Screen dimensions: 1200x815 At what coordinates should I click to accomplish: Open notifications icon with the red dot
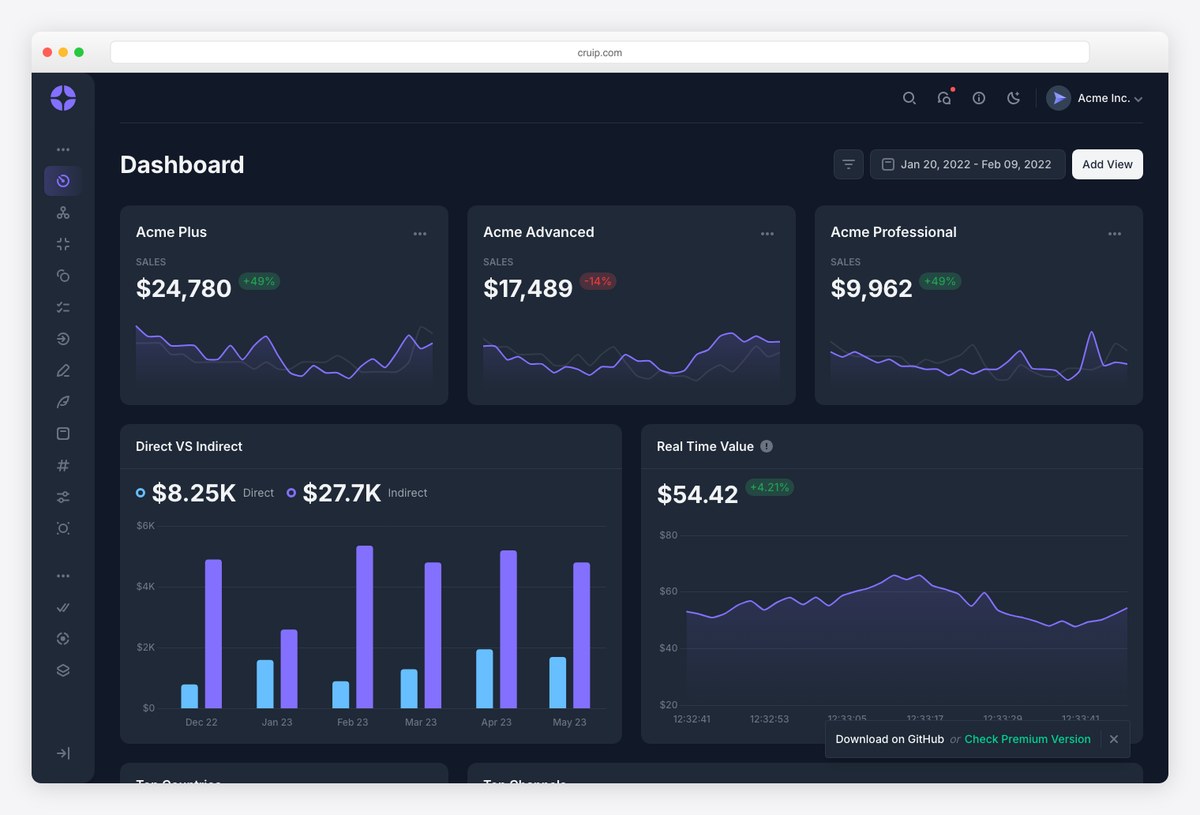coord(945,98)
